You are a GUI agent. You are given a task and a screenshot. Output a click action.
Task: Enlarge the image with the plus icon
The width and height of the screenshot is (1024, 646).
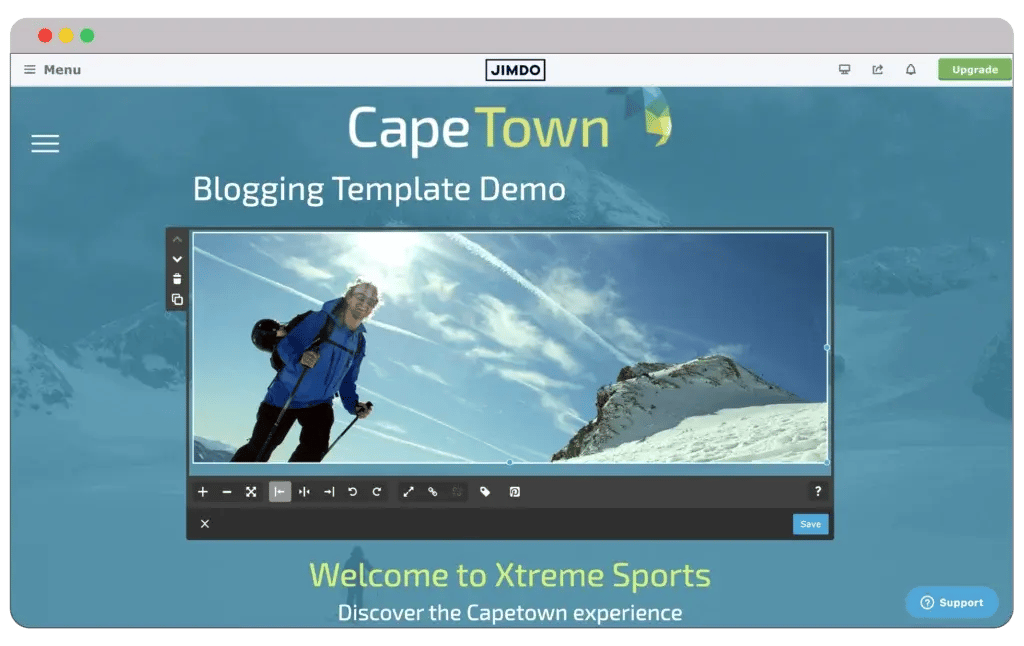[203, 492]
